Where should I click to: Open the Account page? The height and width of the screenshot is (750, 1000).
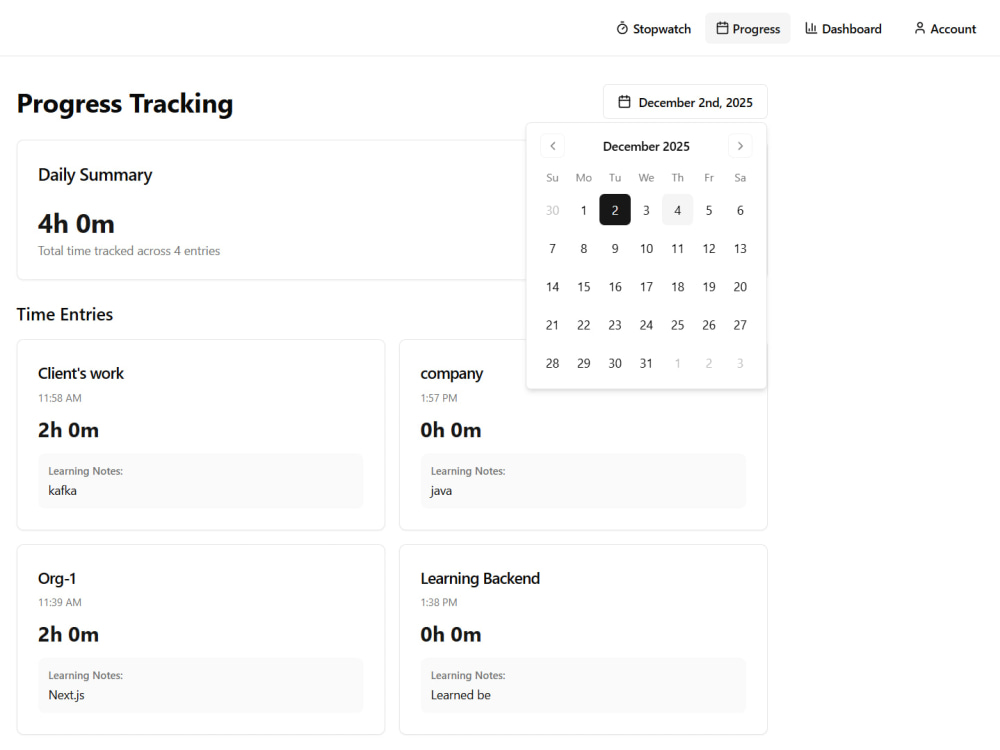[x=945, y=29]
